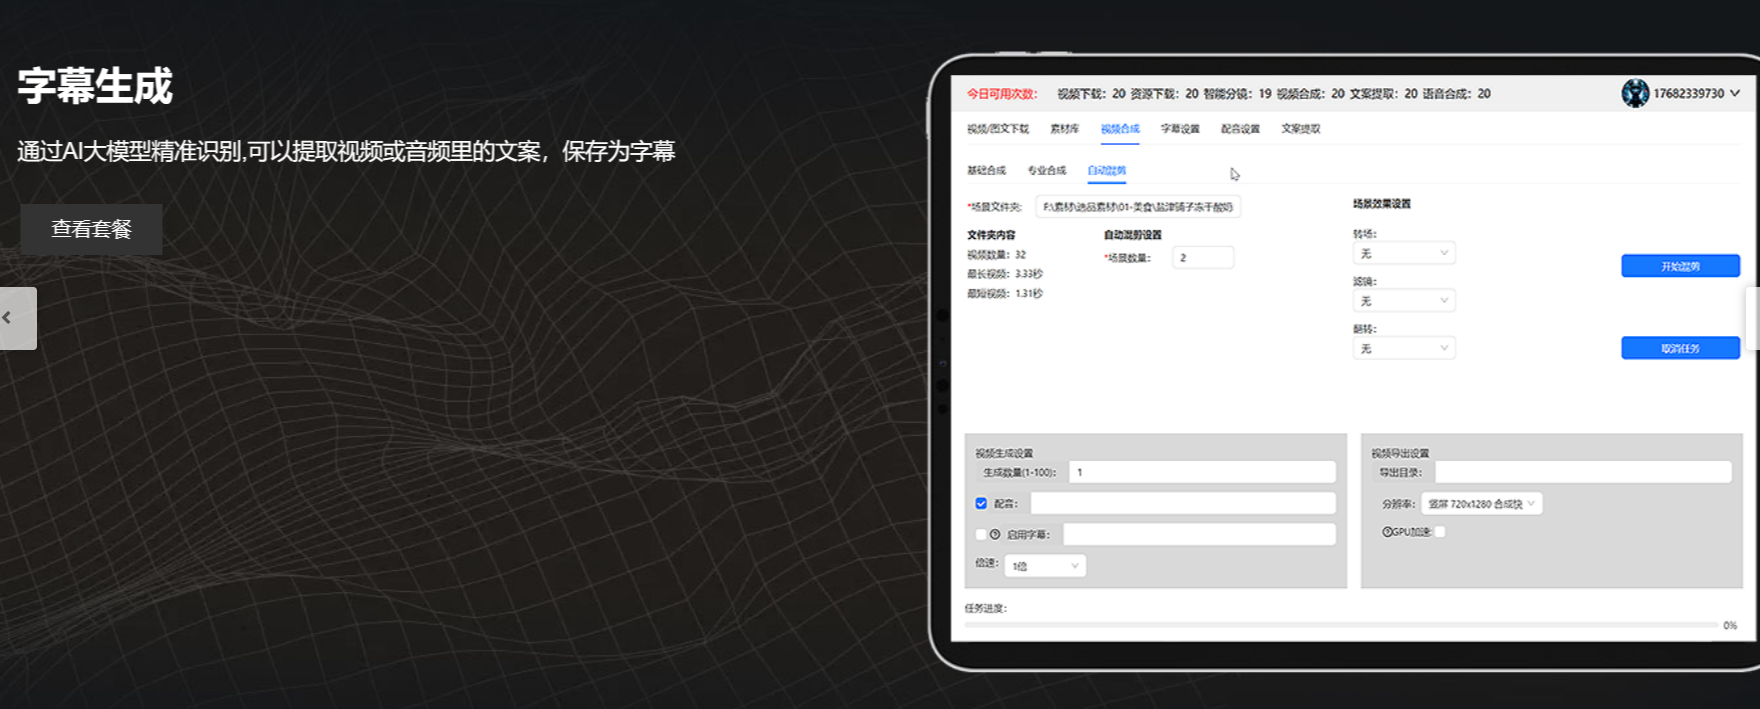1760x709 pixels.
Task: Expand the 倍速 speed dropdown
Action: tap(1045, 566)
